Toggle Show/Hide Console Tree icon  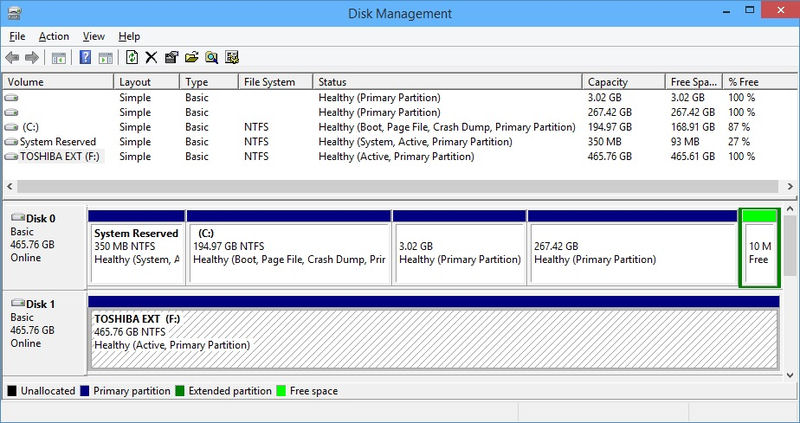pyautogui.click(x=59, y=58)
